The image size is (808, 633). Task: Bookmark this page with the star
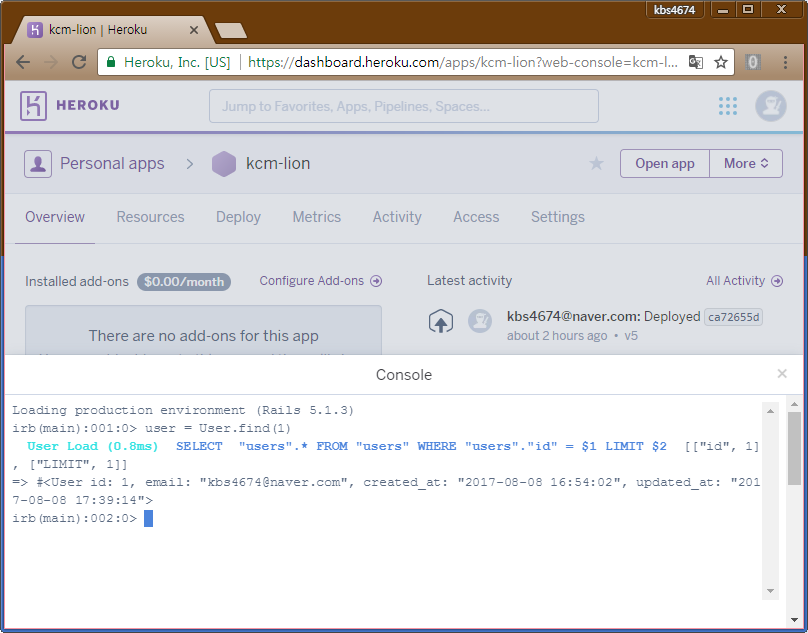click(x=720, y=62)
